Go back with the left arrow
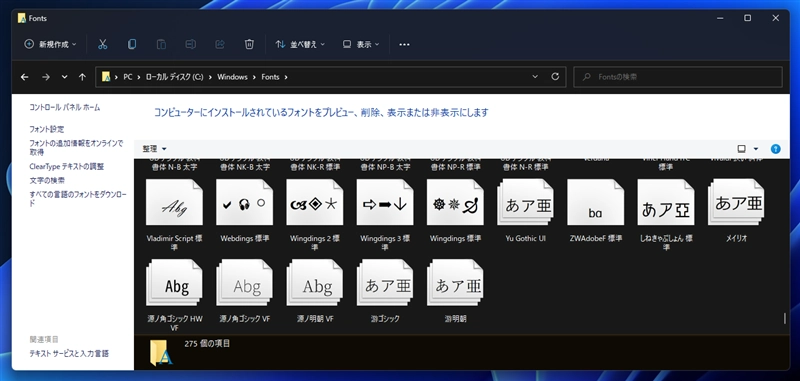The width and height of the screenshot is (800, 381). point(24,77)
